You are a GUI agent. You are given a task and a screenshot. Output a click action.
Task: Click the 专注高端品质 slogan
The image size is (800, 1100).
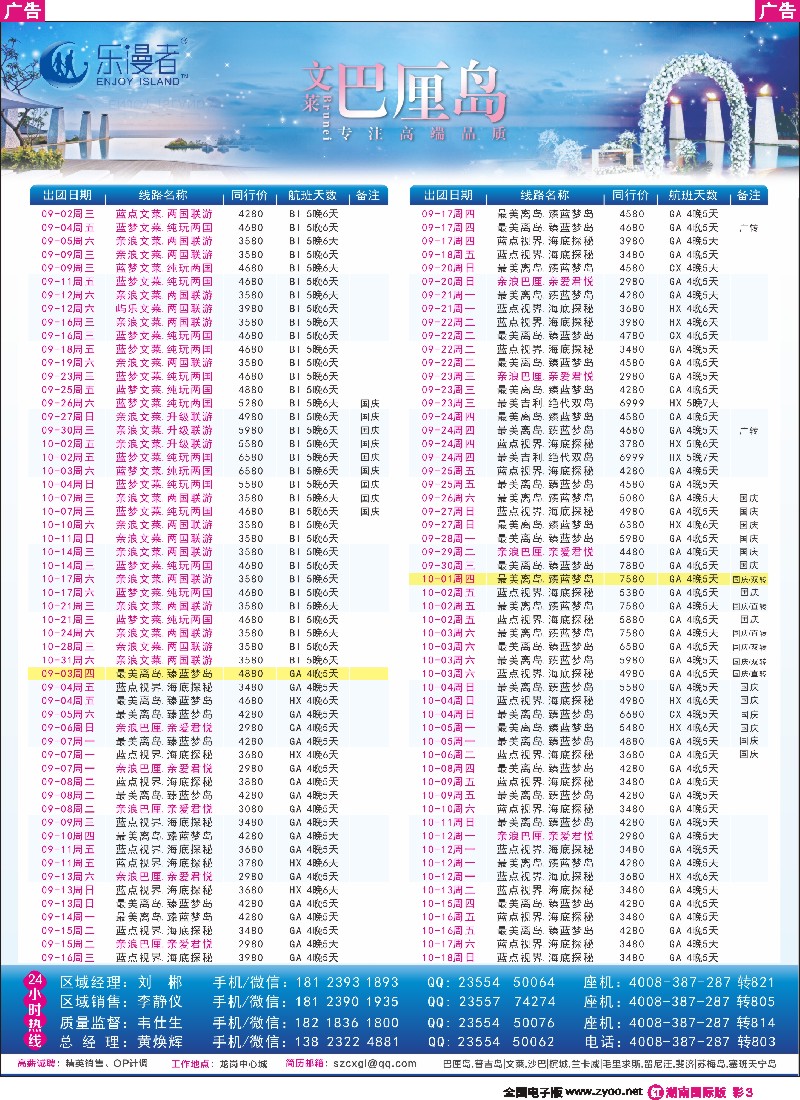click(x=422, y=134)
